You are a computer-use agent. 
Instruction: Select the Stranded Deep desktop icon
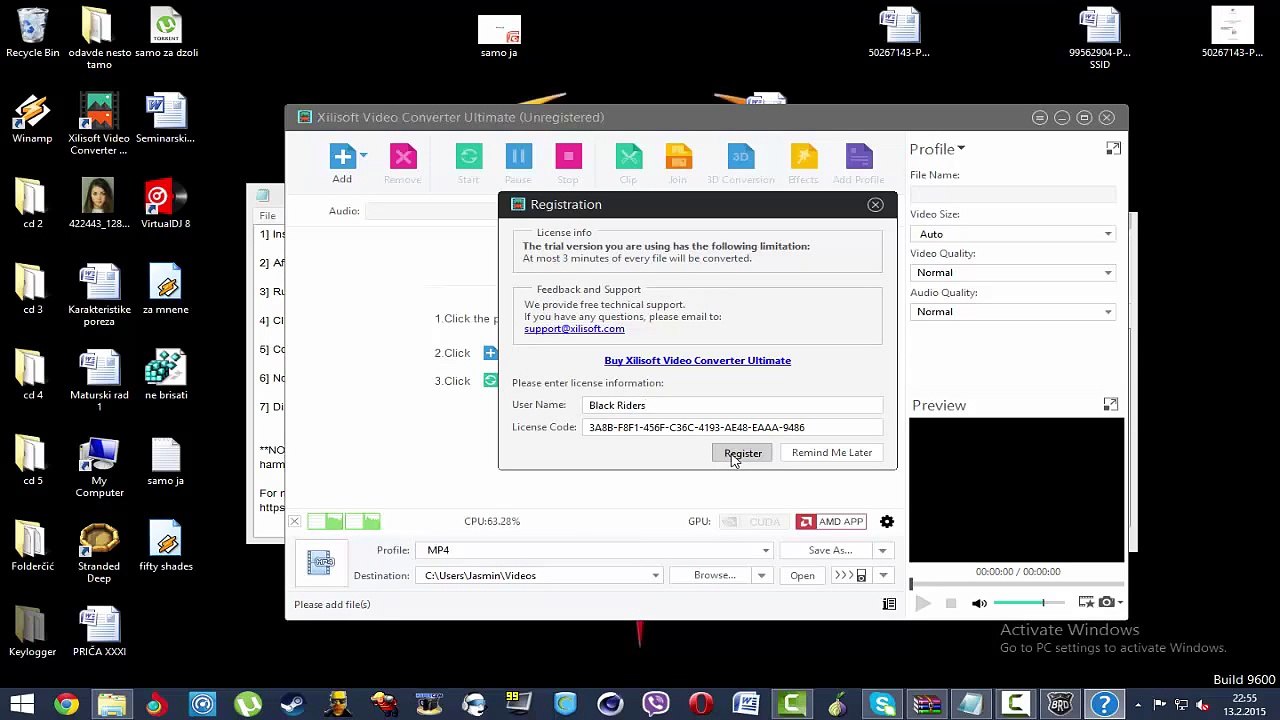99,553
